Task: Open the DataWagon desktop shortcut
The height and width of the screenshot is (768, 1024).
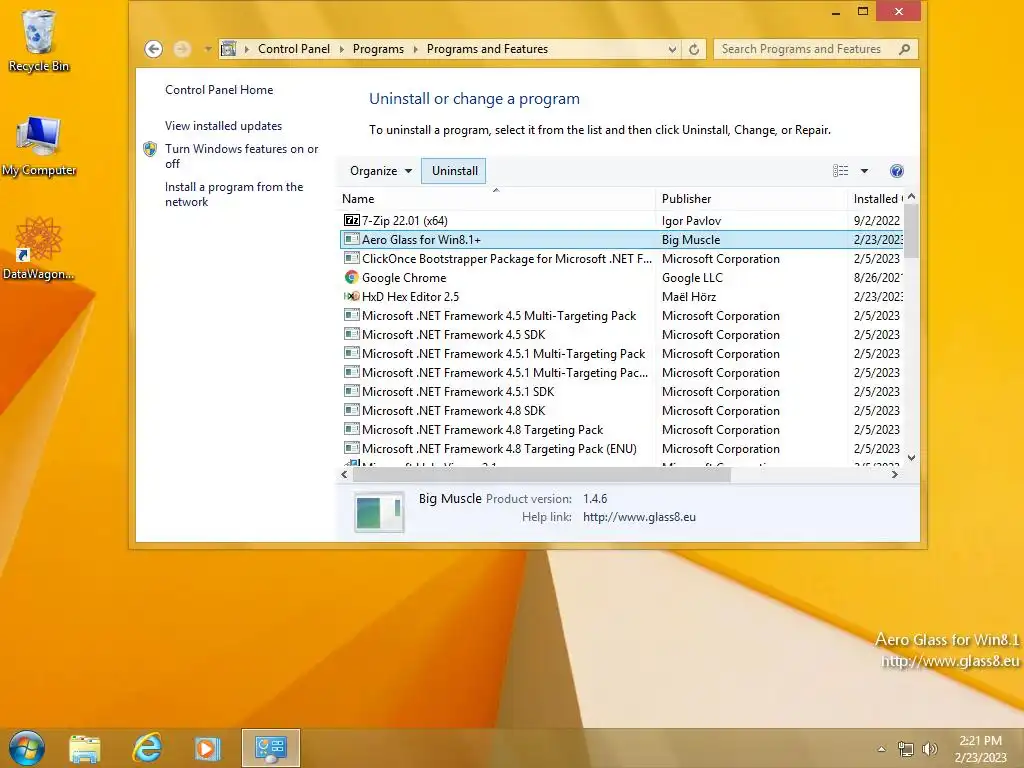Action: pos(39,249)
